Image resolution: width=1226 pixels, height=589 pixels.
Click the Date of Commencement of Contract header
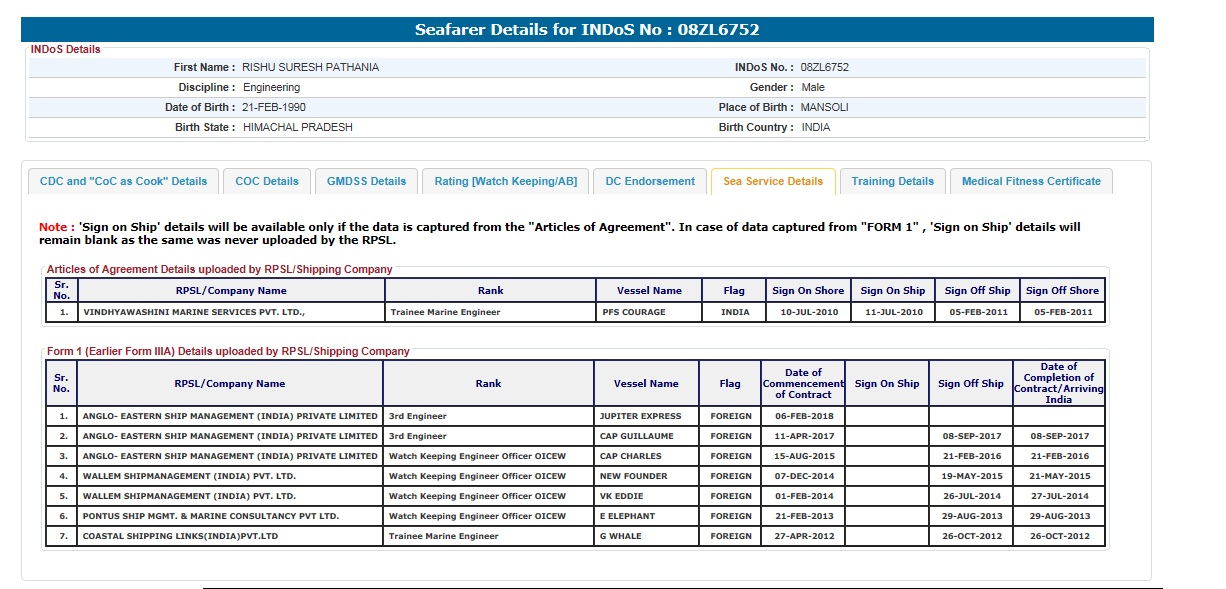[803, 384]
